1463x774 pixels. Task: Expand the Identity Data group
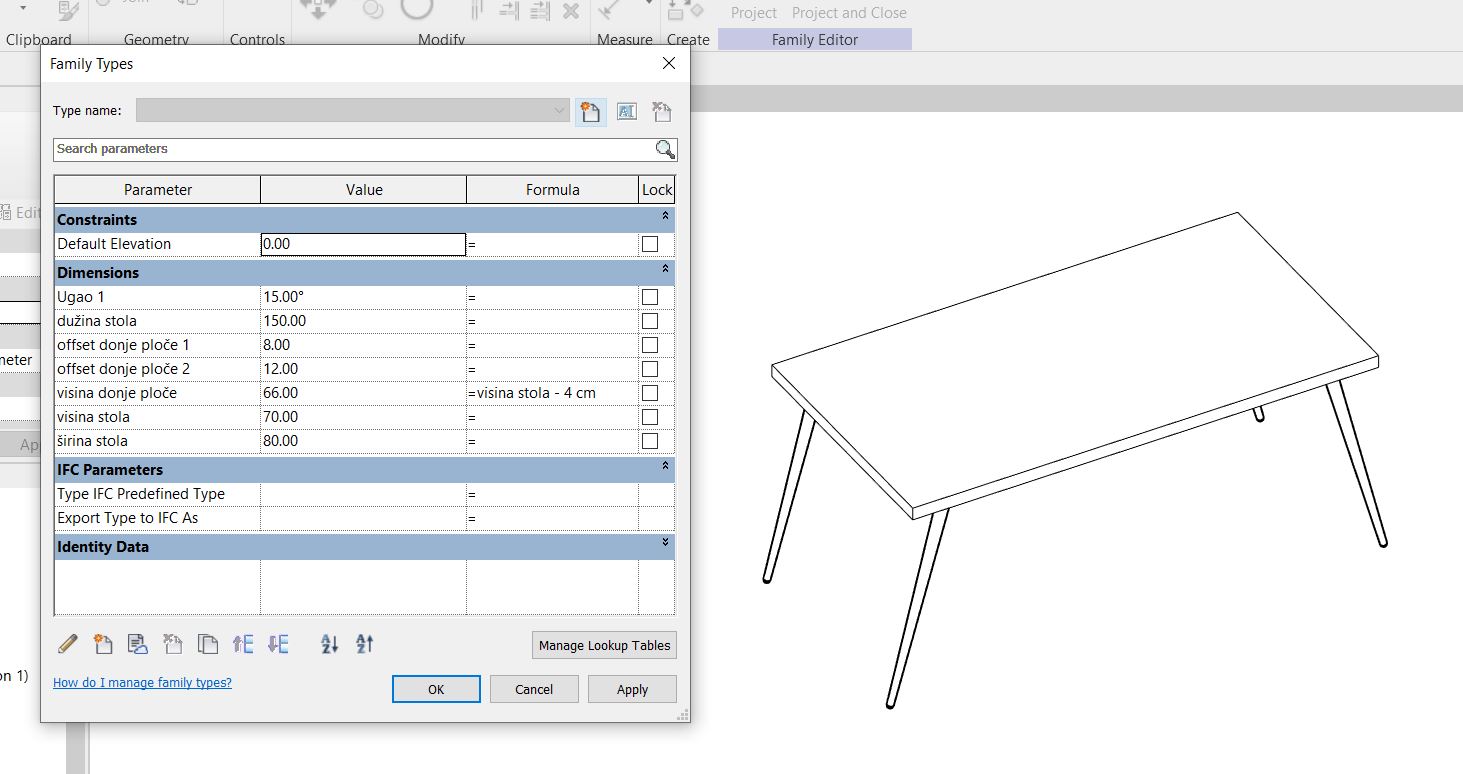click(x=665, y=543)
